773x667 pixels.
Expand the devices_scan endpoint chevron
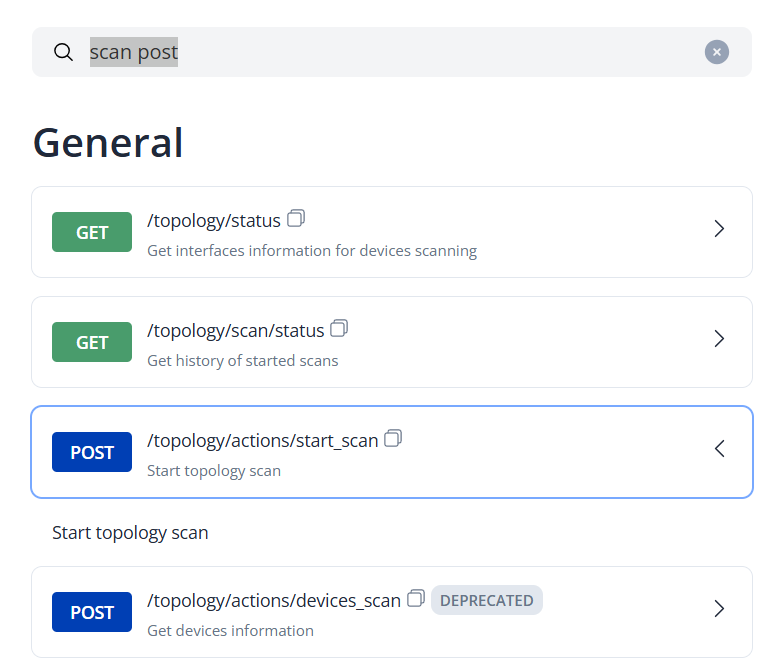pyautogui.click(x=719, y=609)
